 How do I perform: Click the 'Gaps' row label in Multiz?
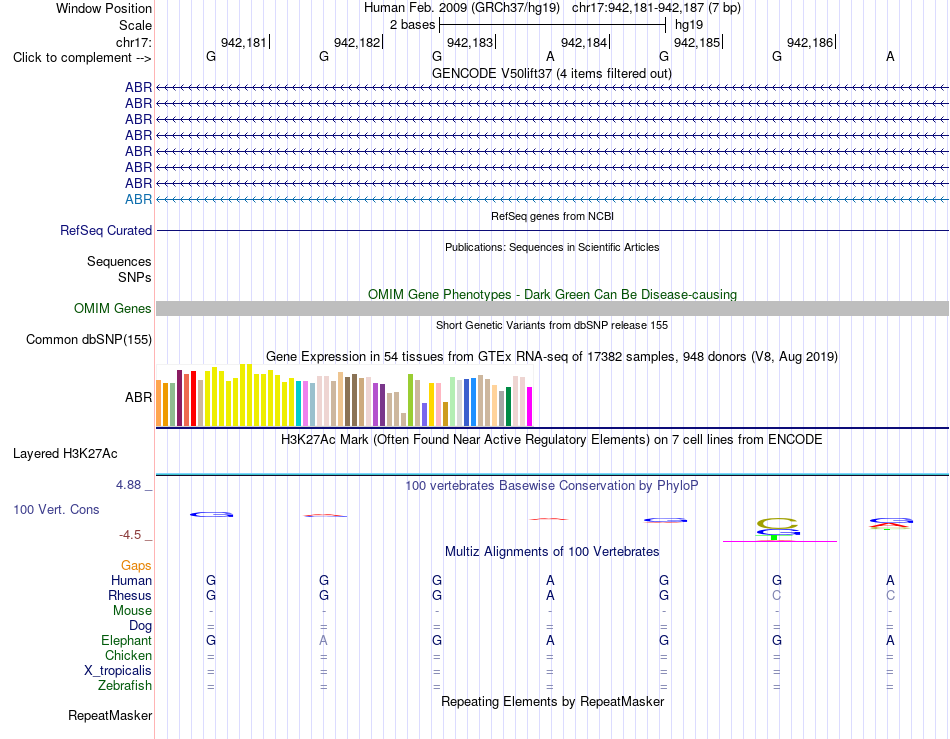(x=136, y=565)
